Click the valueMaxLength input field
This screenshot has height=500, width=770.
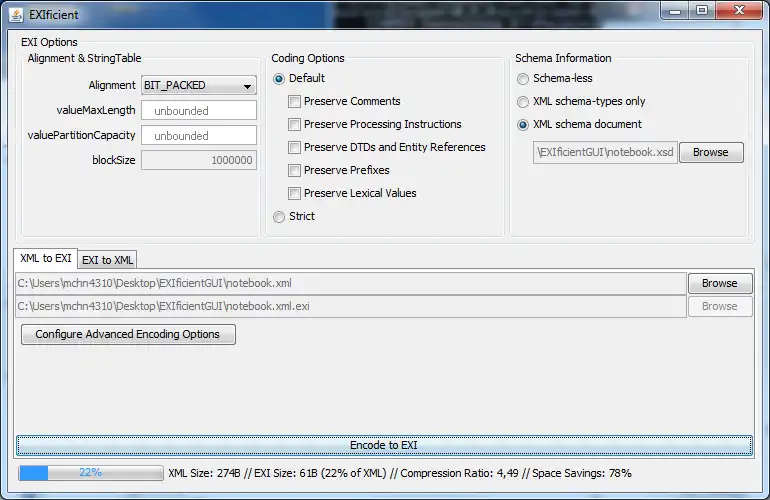[198, 111]
